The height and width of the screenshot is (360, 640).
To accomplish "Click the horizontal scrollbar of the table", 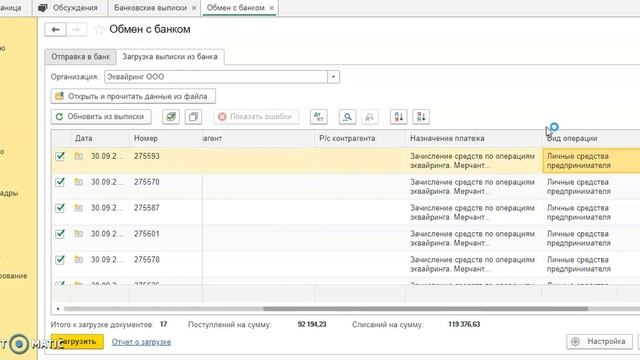I will tap(425, 309).
